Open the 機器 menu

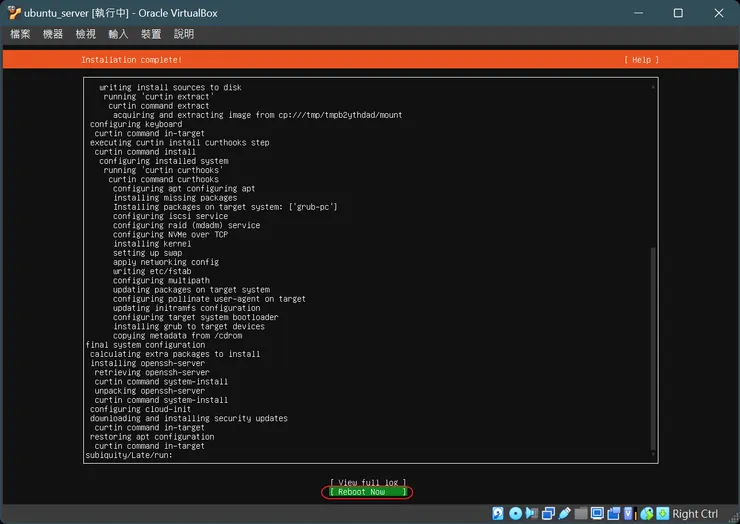(53, 34)
